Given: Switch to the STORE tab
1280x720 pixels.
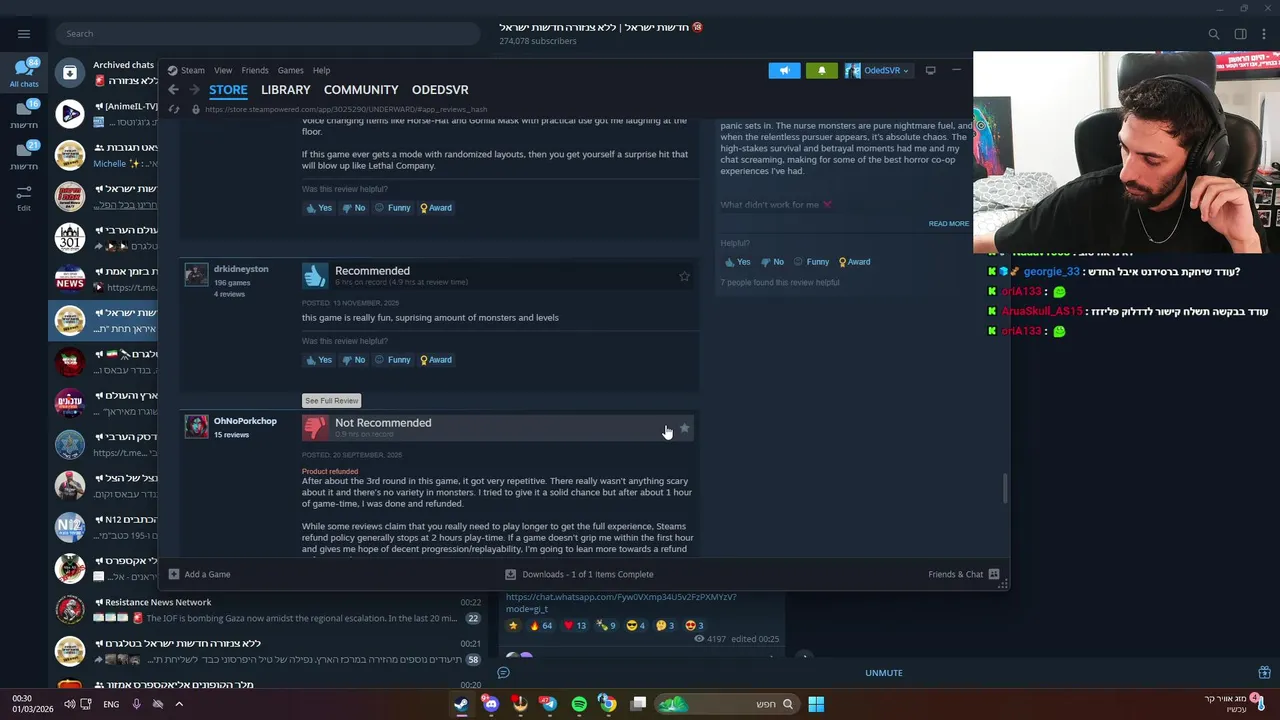Looking at the screenshot, I should 228,90.
